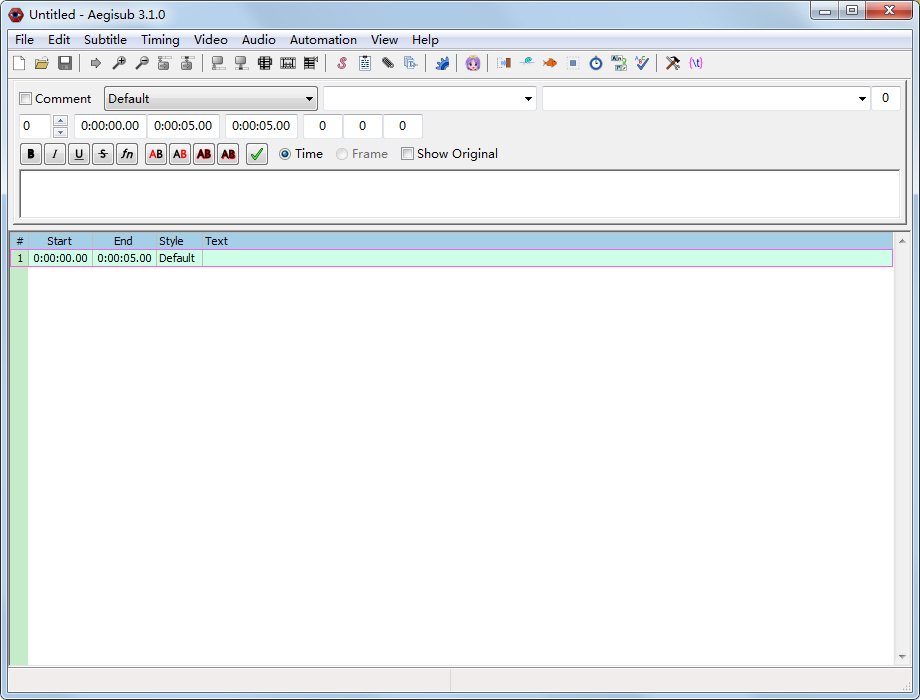920x700 pixels.
Task: Expand the Effect combo box dropdown
Action: click(x=862, y=99)
